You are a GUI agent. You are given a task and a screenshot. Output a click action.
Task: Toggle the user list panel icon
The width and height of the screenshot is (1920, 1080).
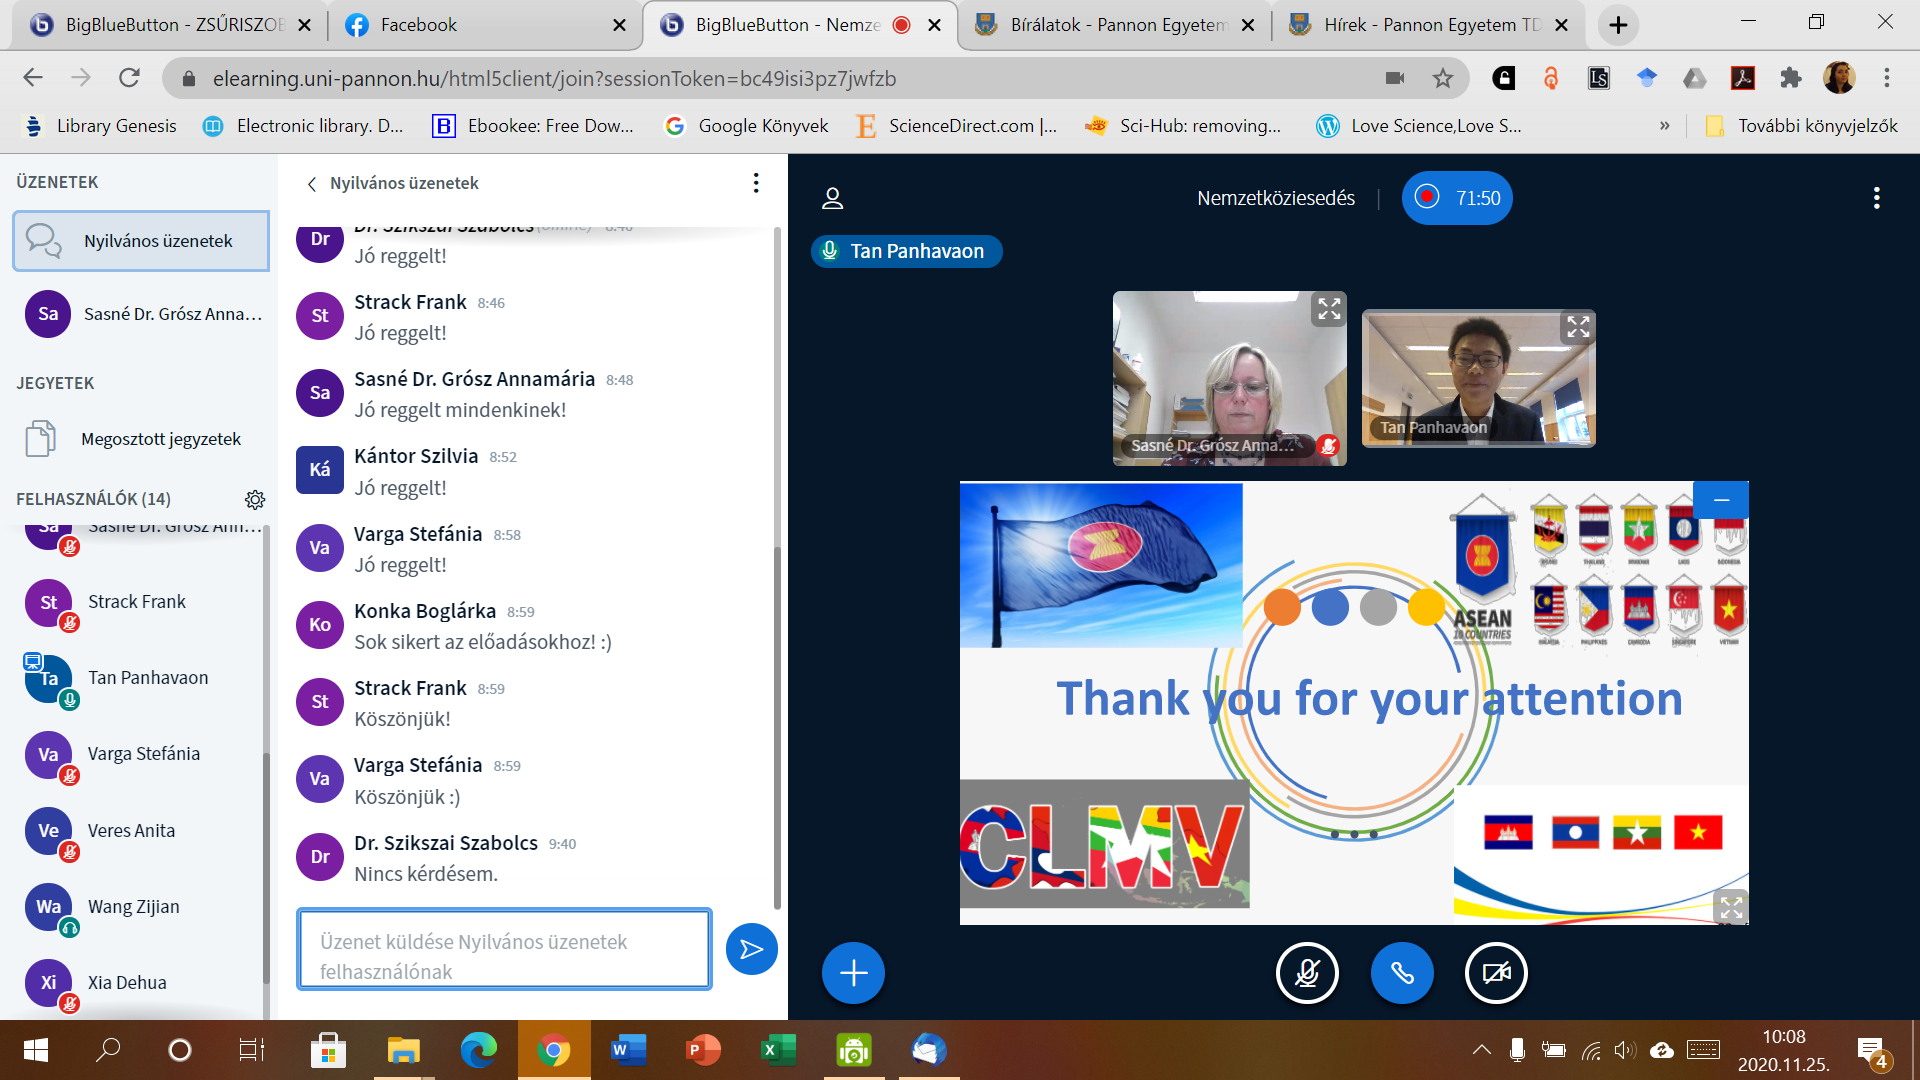(832, 198)
